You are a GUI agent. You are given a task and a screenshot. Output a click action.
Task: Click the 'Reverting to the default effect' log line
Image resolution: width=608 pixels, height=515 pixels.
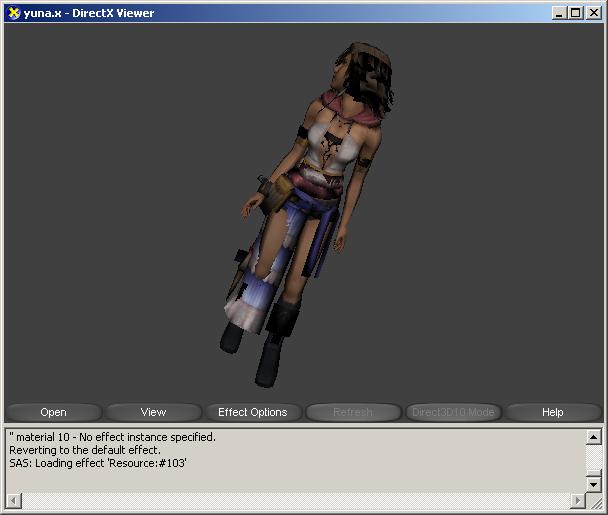tap(84, 450)
